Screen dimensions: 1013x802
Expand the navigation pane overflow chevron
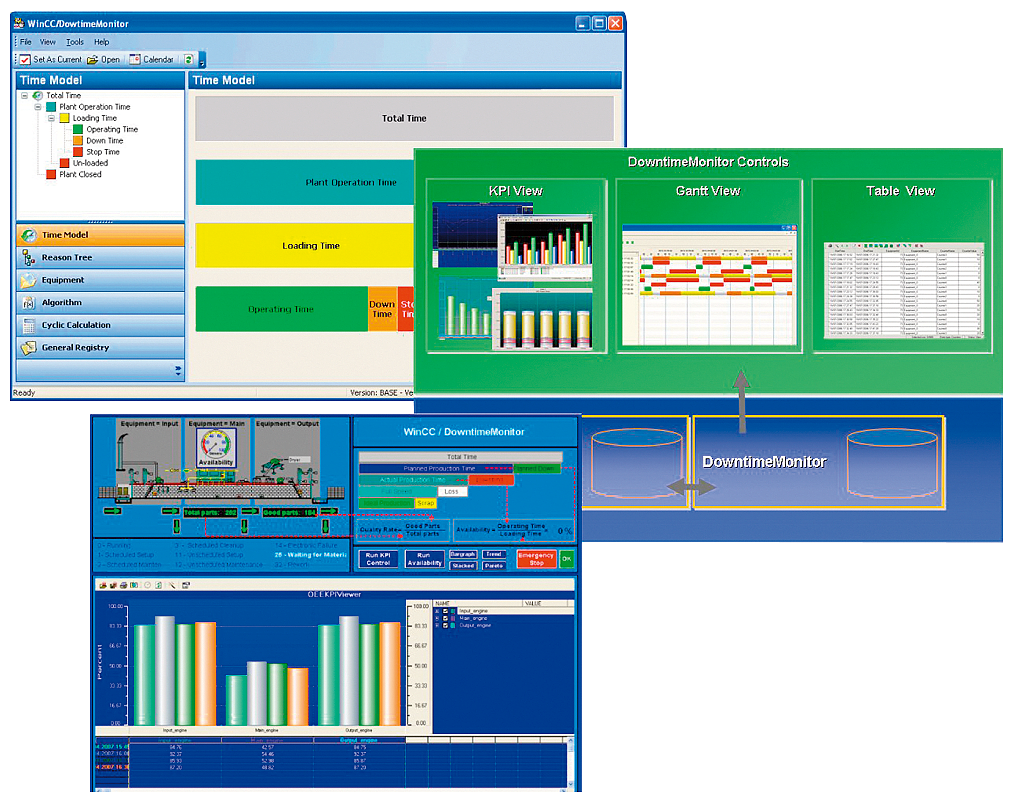click(x=178, y=370)
